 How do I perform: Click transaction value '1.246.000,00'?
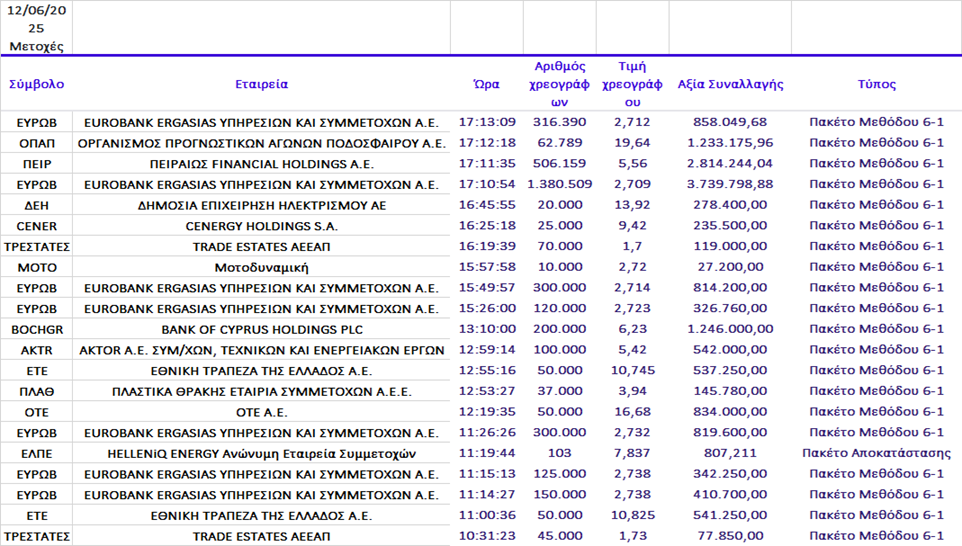[x=730, y=329]
